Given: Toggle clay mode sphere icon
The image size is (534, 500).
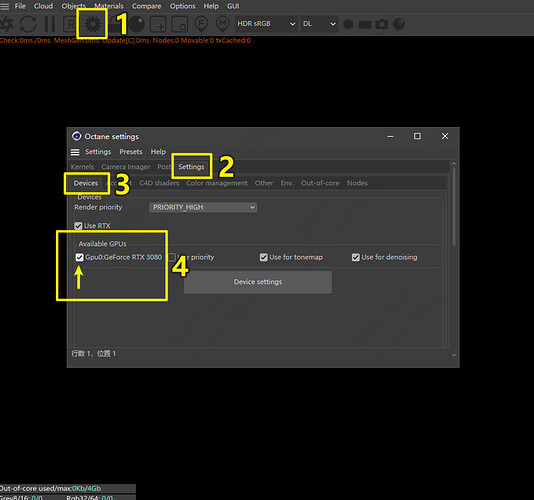Looking at the screenshot, I should pos(137,24).
